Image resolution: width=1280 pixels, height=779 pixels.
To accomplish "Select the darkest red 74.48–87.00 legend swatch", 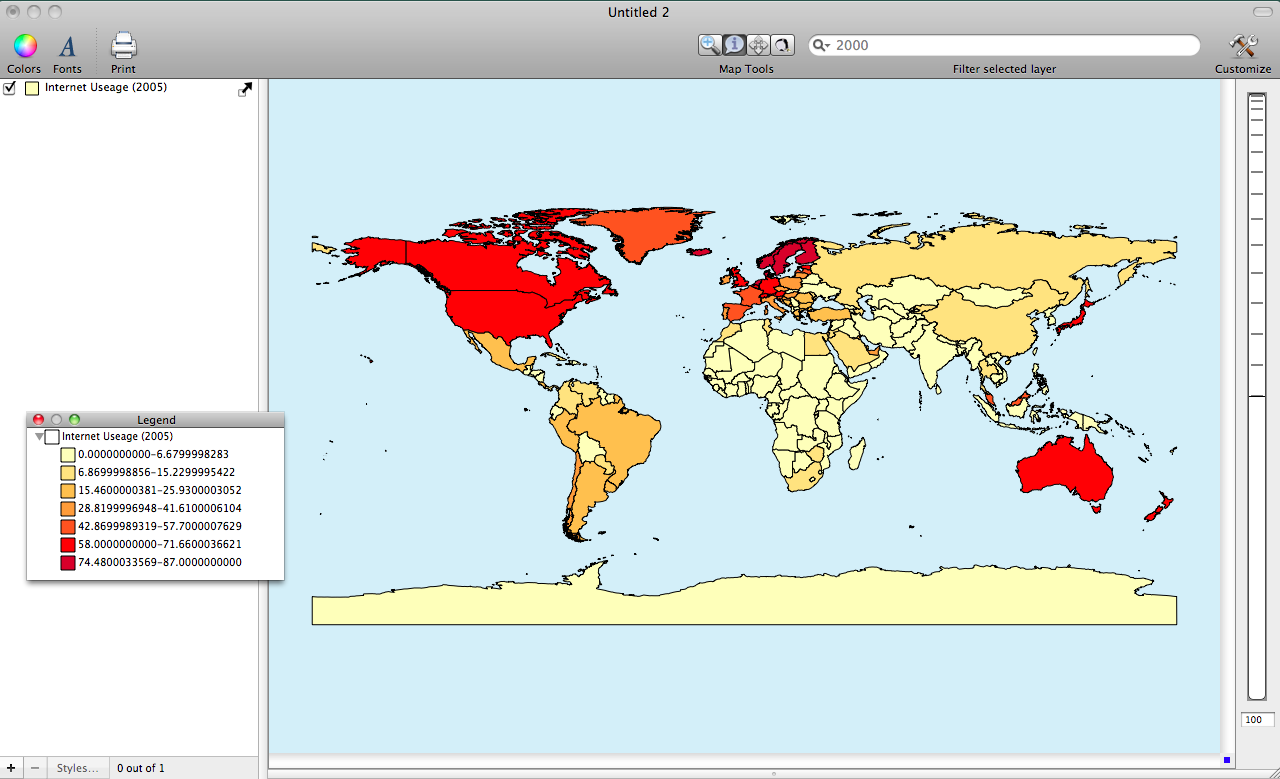I will pos(68,563).
